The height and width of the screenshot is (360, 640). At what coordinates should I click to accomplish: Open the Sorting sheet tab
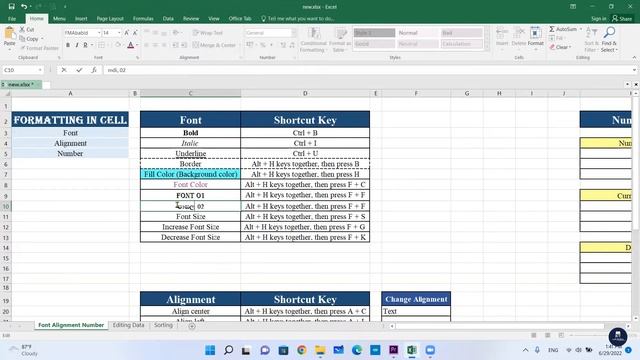163,325
